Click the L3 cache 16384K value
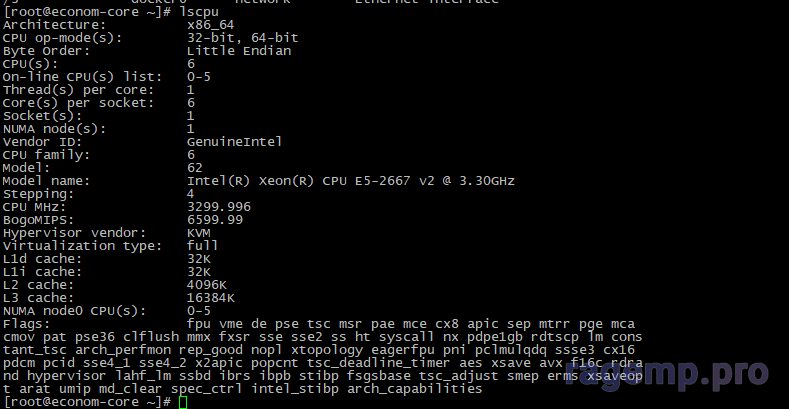Image resolution: width=789 pixels, height=409 pixels. (210, 298)
